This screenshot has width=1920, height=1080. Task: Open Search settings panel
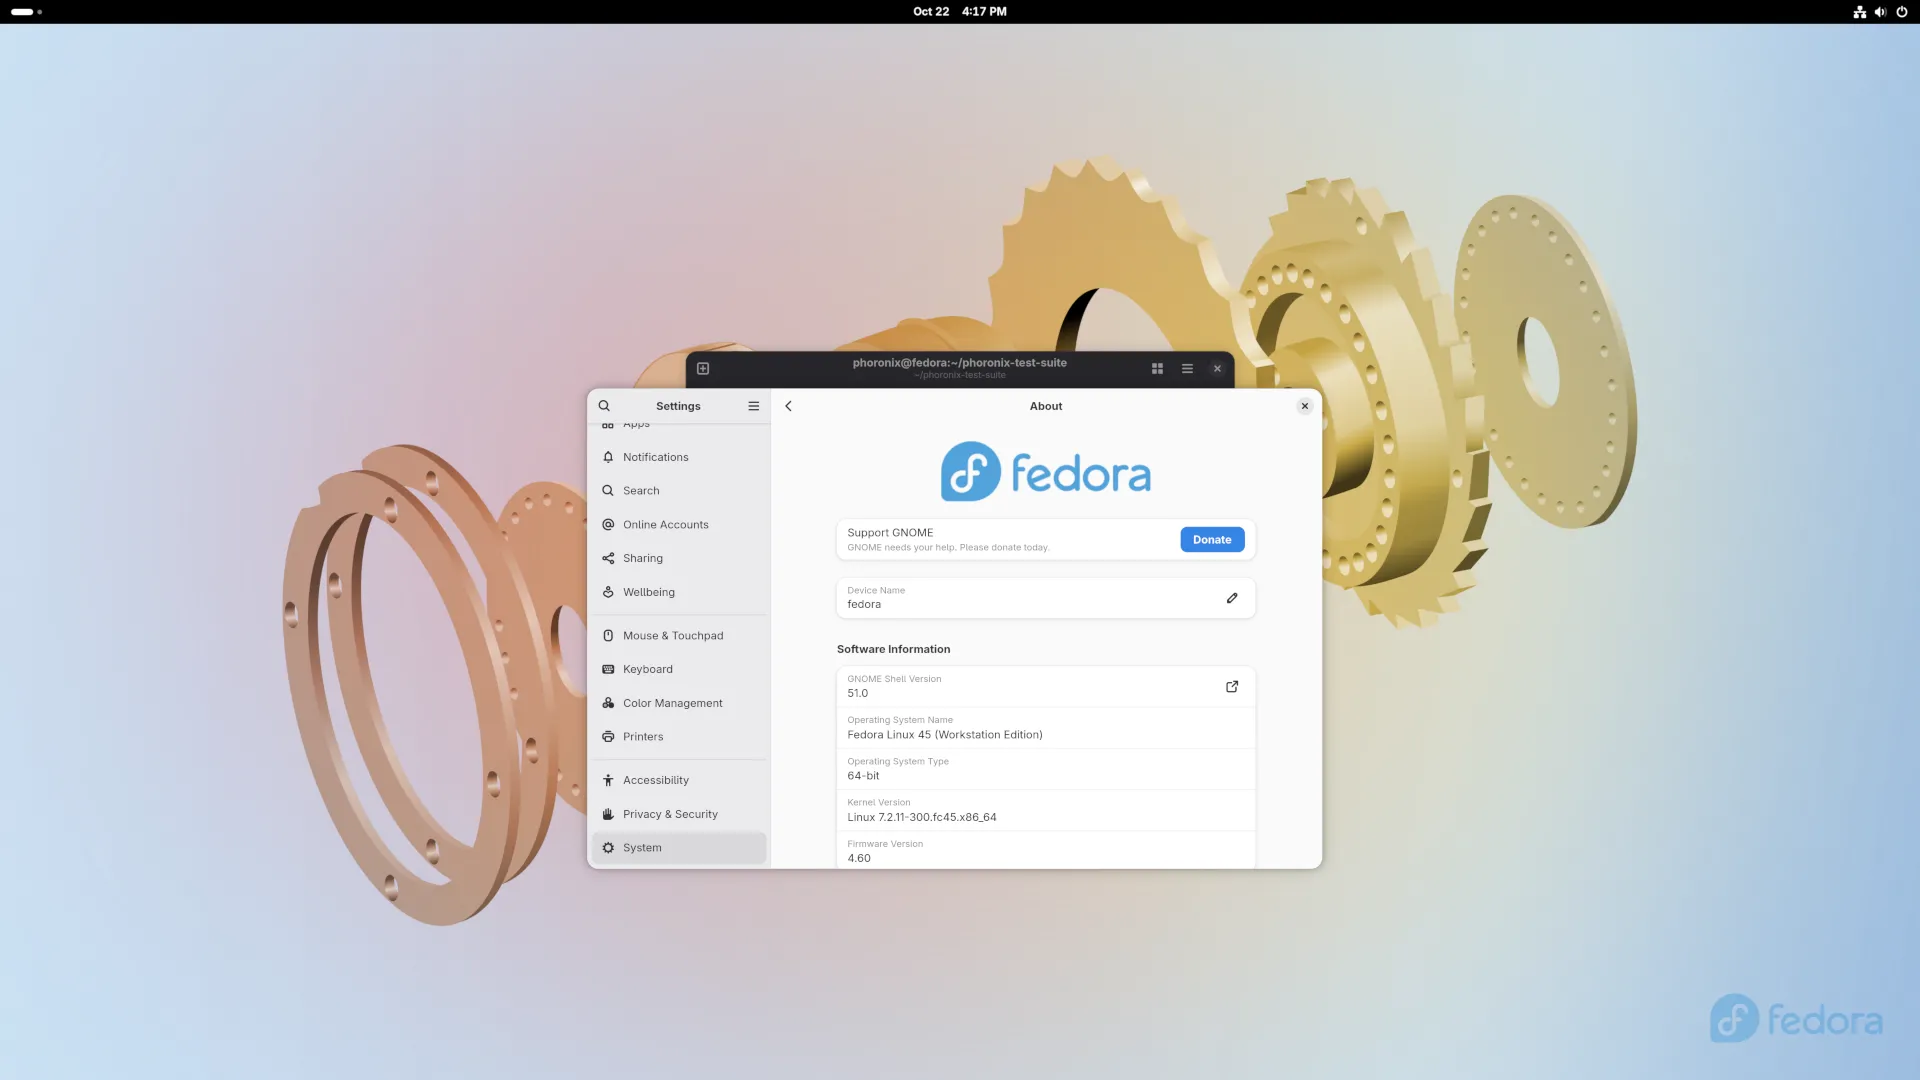tap(678, 491)
